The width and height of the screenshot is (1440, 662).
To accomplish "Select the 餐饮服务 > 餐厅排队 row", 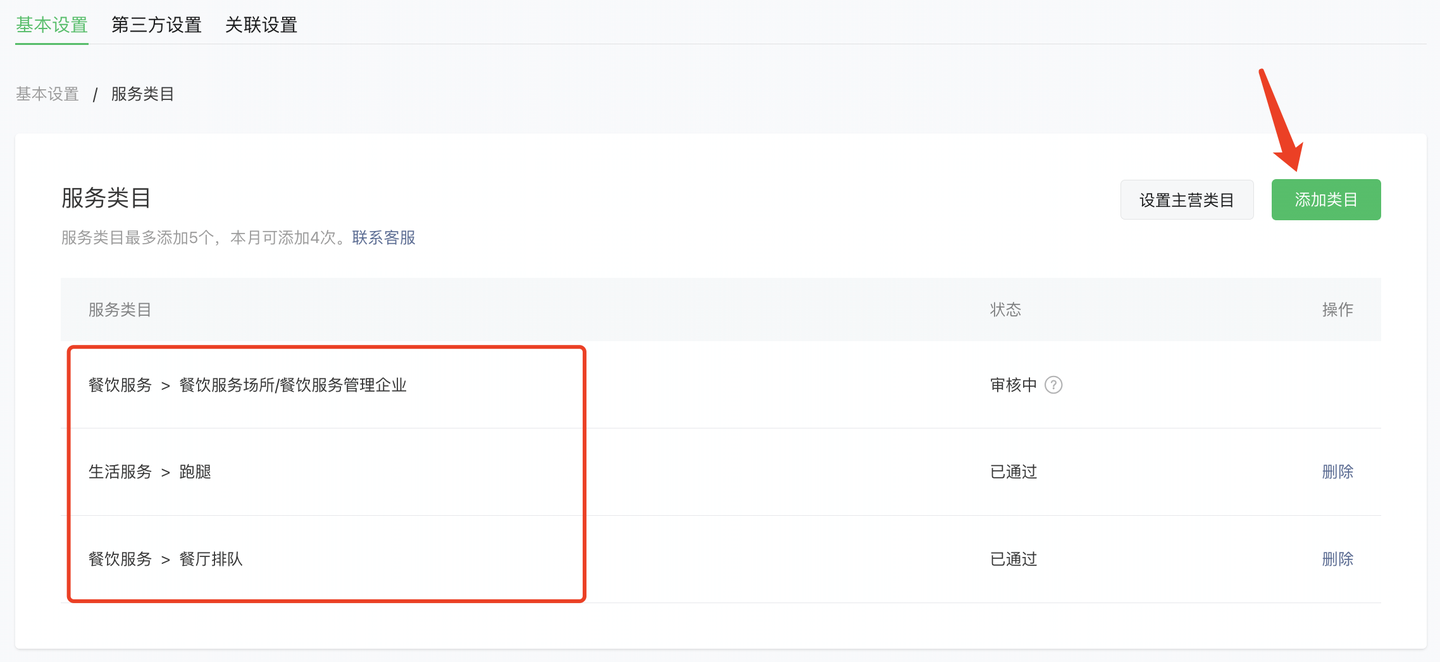I will coord(720,559).
